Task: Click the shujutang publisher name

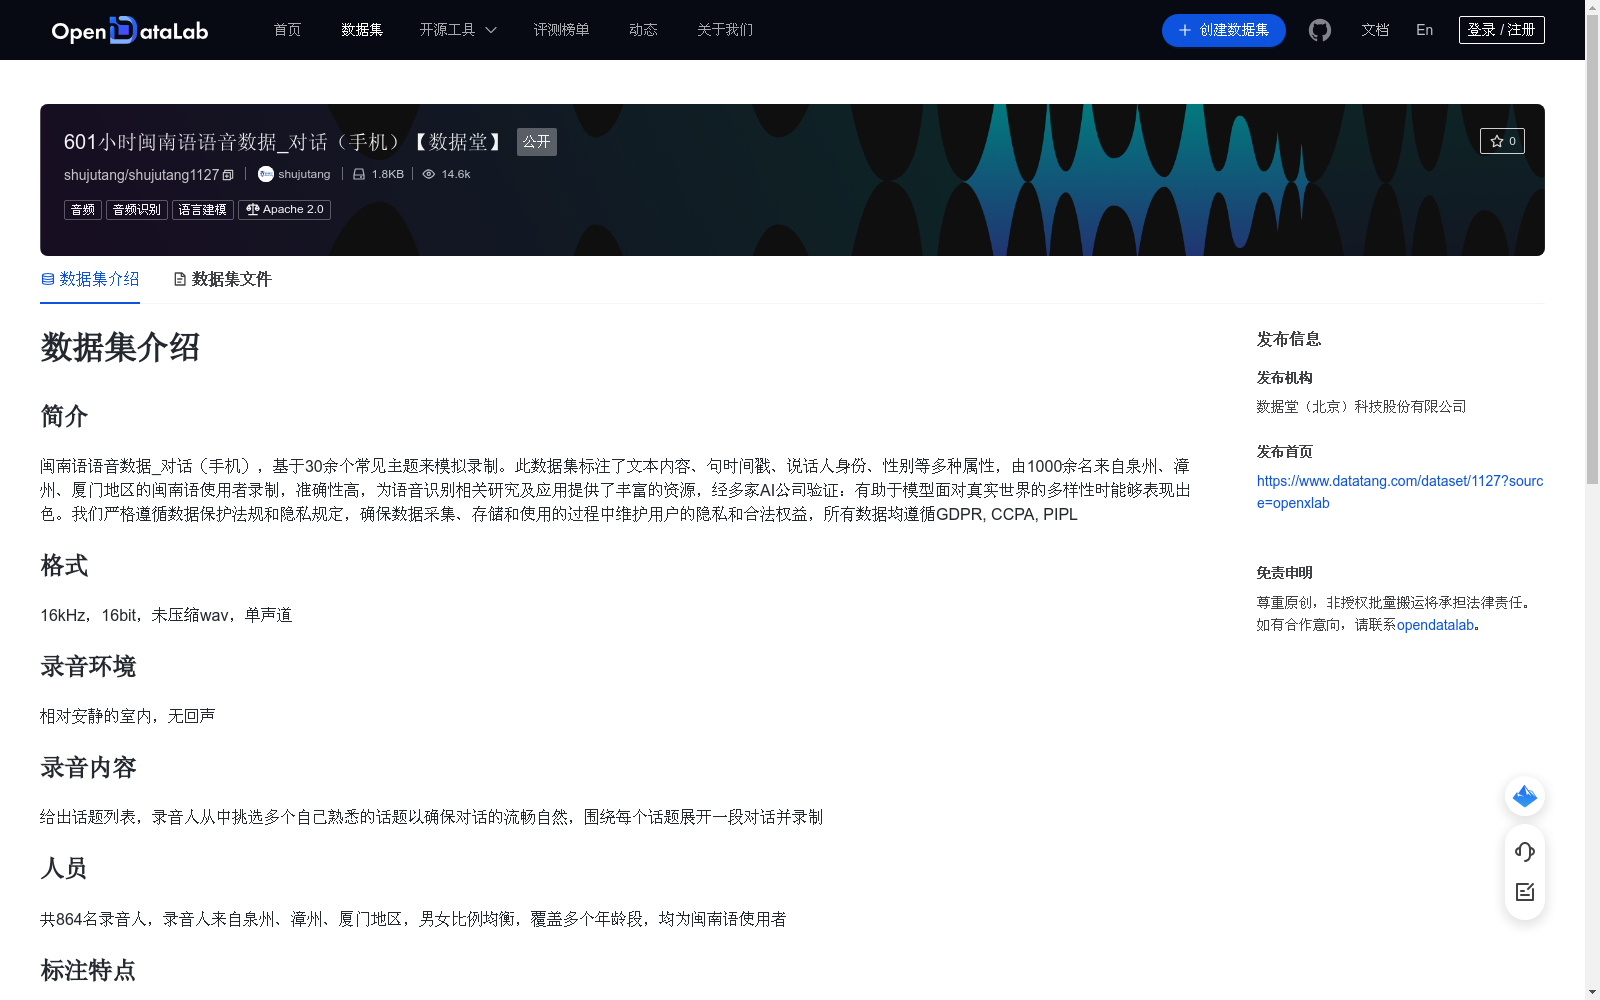Action: [304, 174]
